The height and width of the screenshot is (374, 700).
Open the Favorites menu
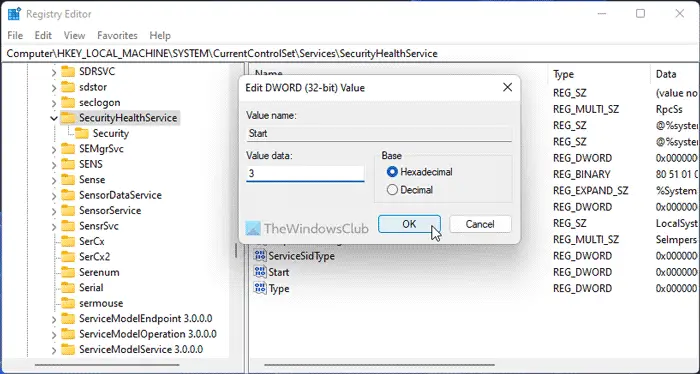[117, 35]
